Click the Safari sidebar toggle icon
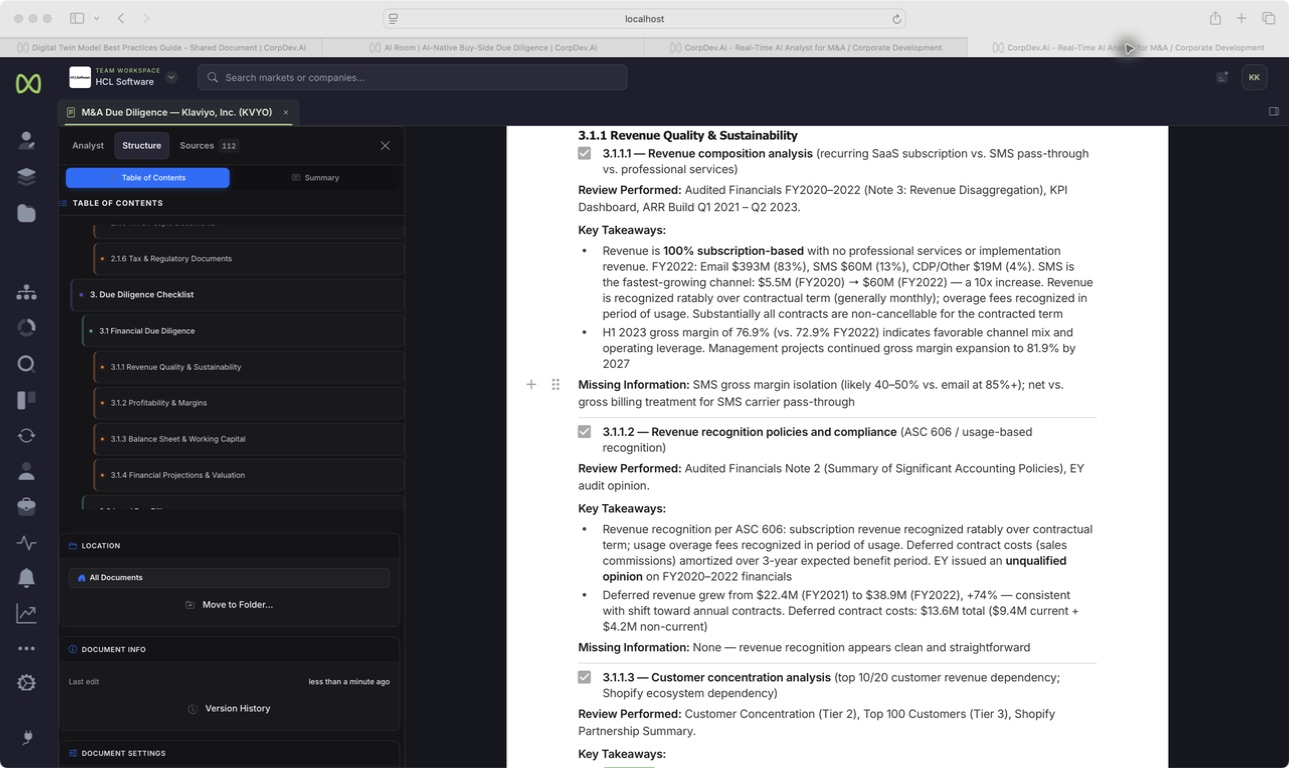This screenshot has width=1289, height=768. [77, 18]
